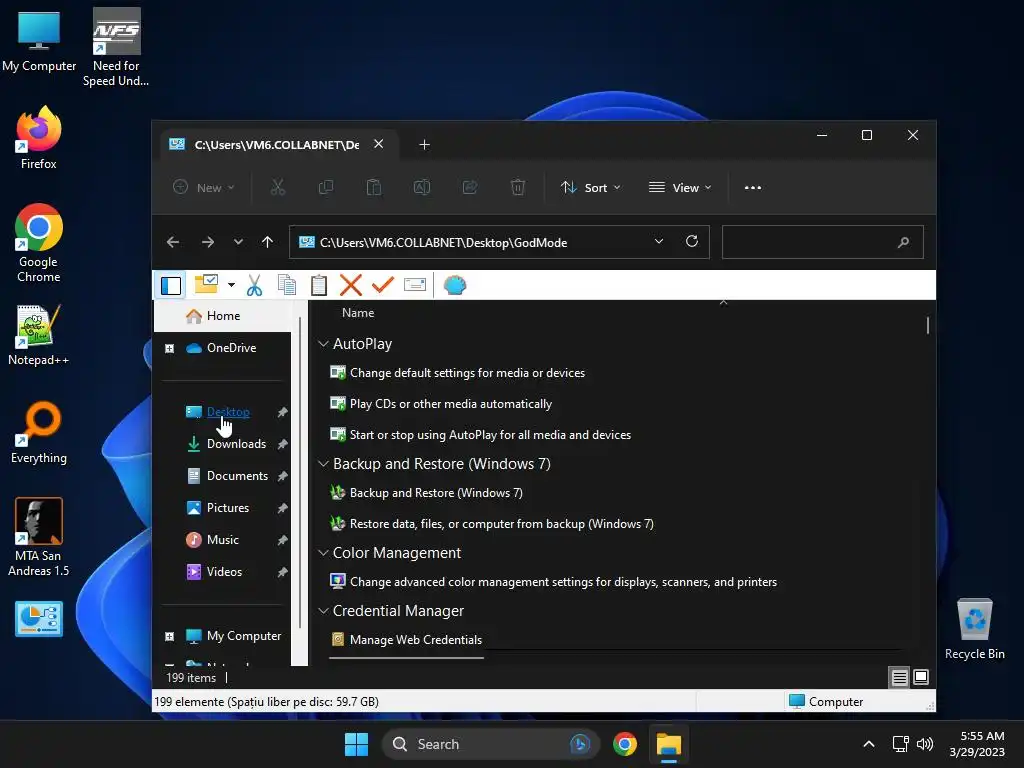Go back with the left arrow

coord(173,242)
